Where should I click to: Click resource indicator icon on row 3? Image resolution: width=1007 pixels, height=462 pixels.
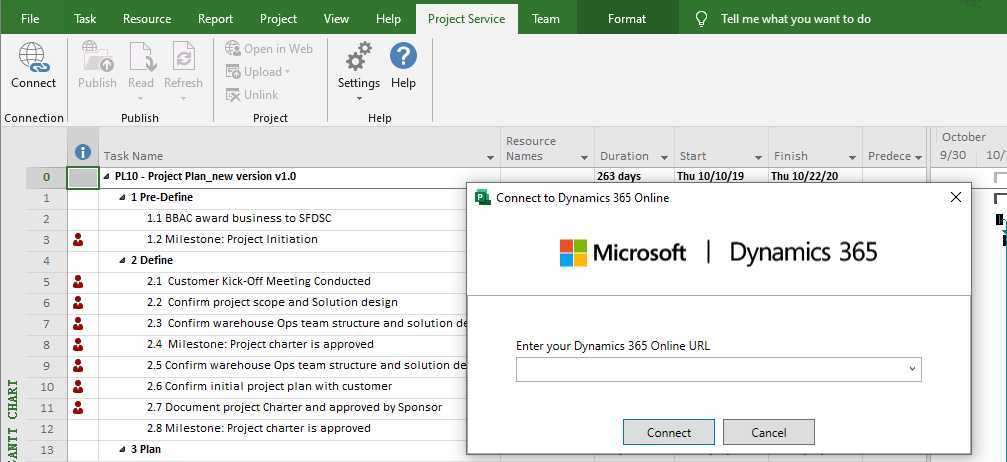click(78, 239)
